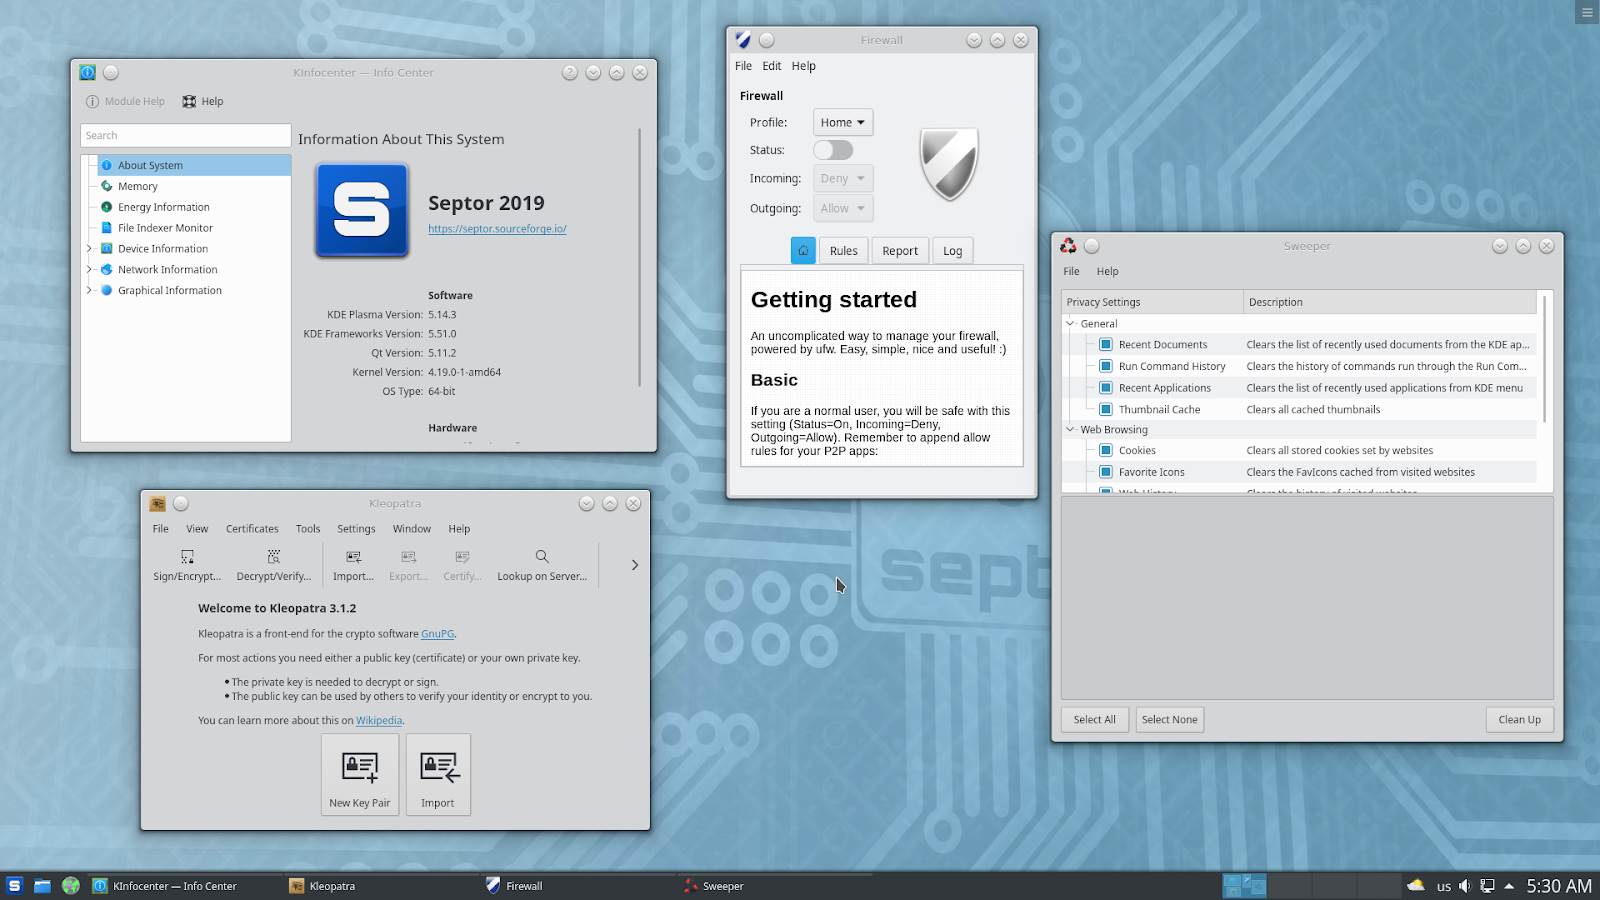Open the Septor application launcher menu
1600x900 pixels.
[14, 886]
